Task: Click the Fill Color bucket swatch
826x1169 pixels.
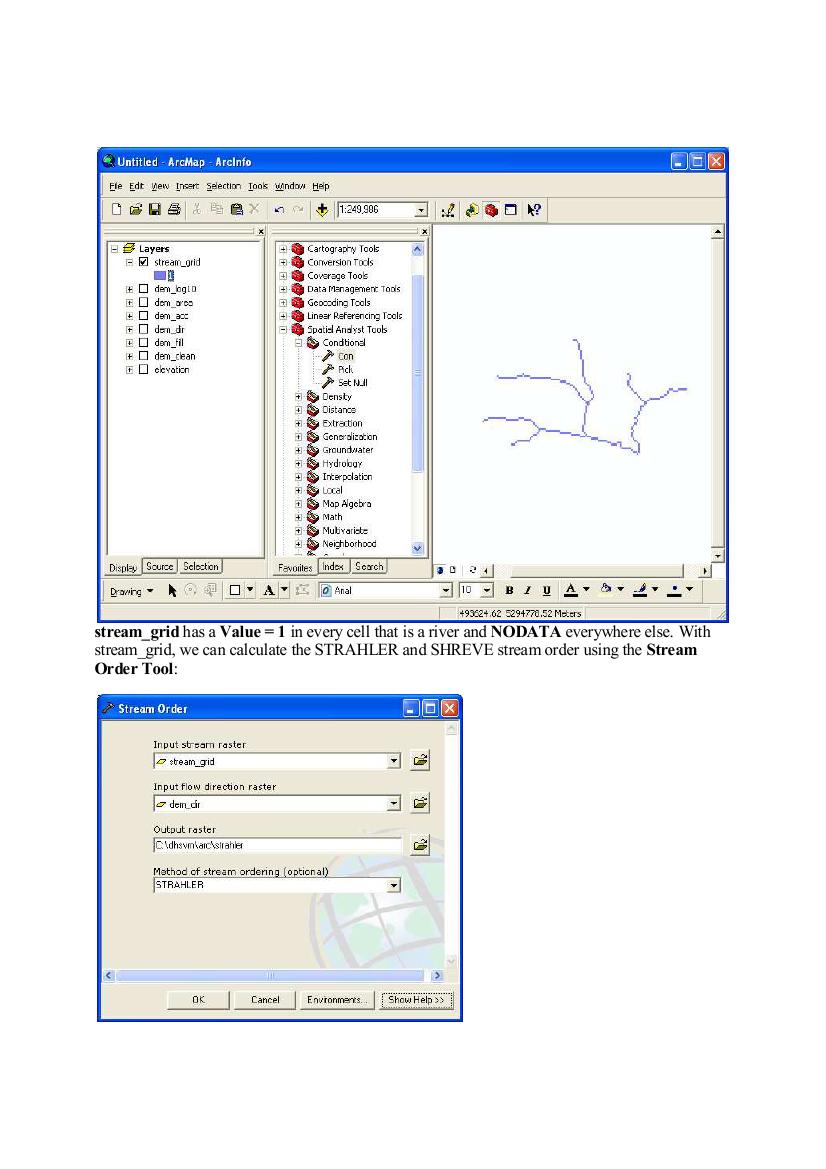Action: click(606, 590)
